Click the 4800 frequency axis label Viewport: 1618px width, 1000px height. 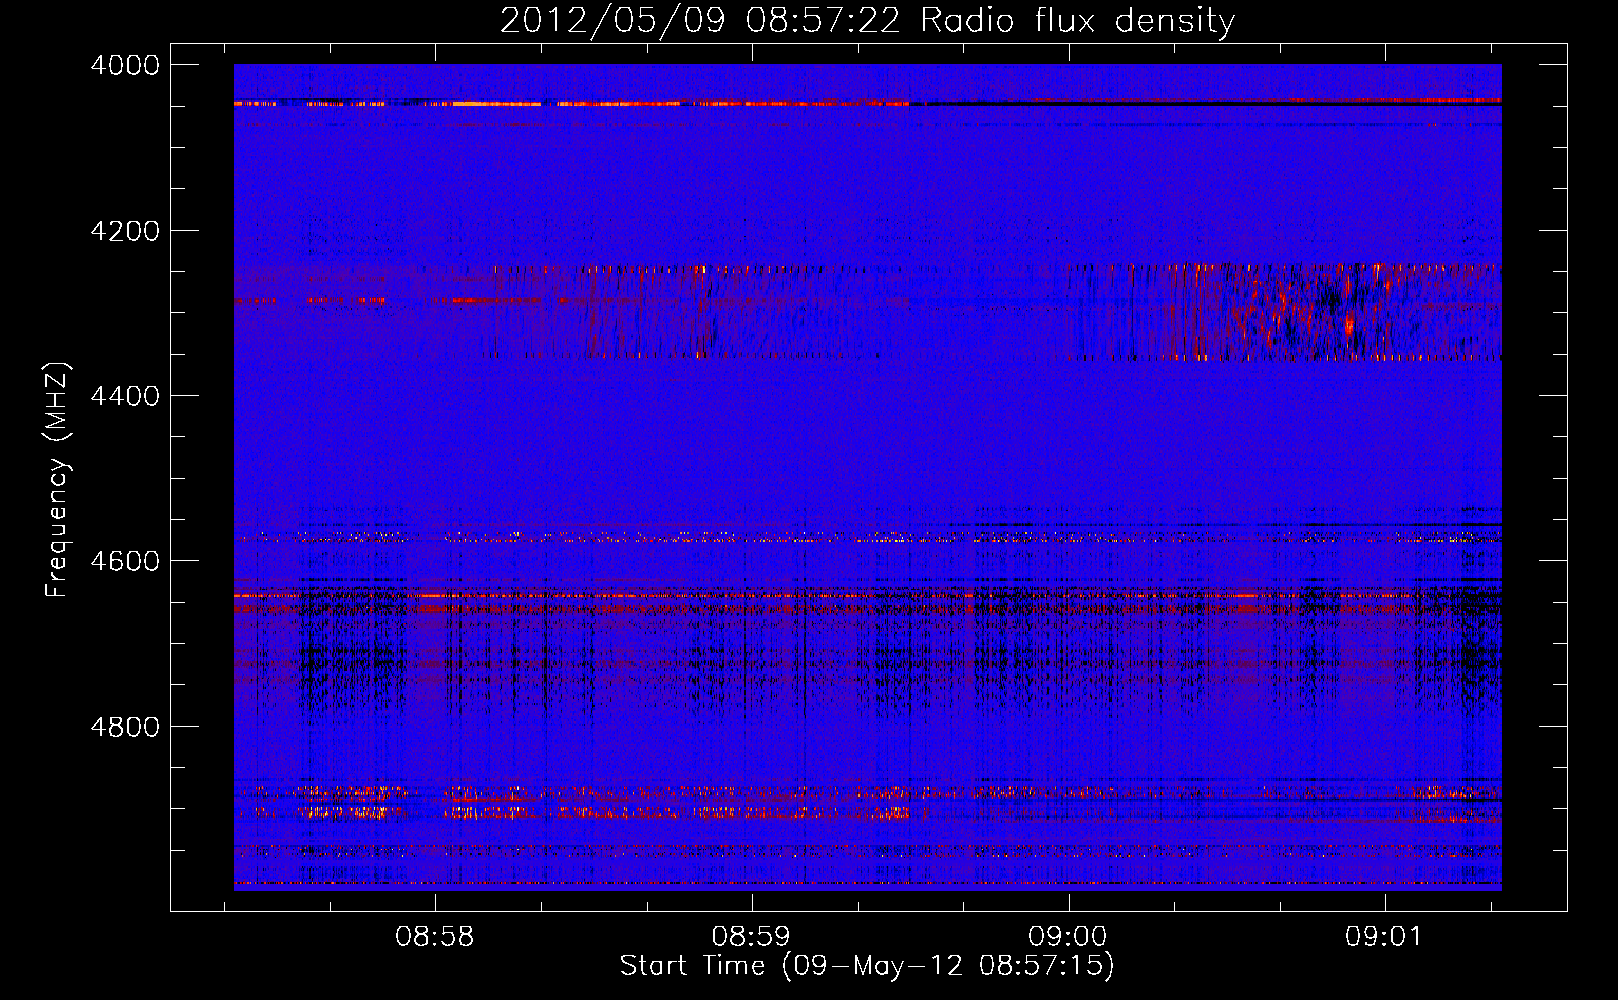click(x=125, y=726)
